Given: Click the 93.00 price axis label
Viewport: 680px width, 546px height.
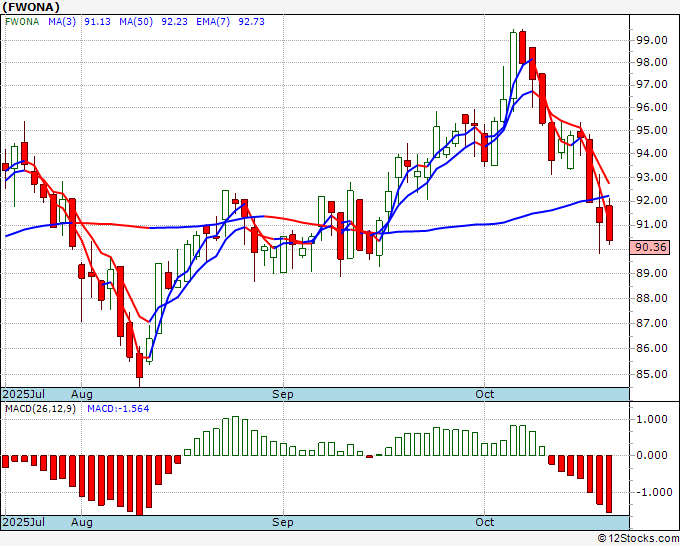Looking at the screenshot, I should tap(651, 177).
